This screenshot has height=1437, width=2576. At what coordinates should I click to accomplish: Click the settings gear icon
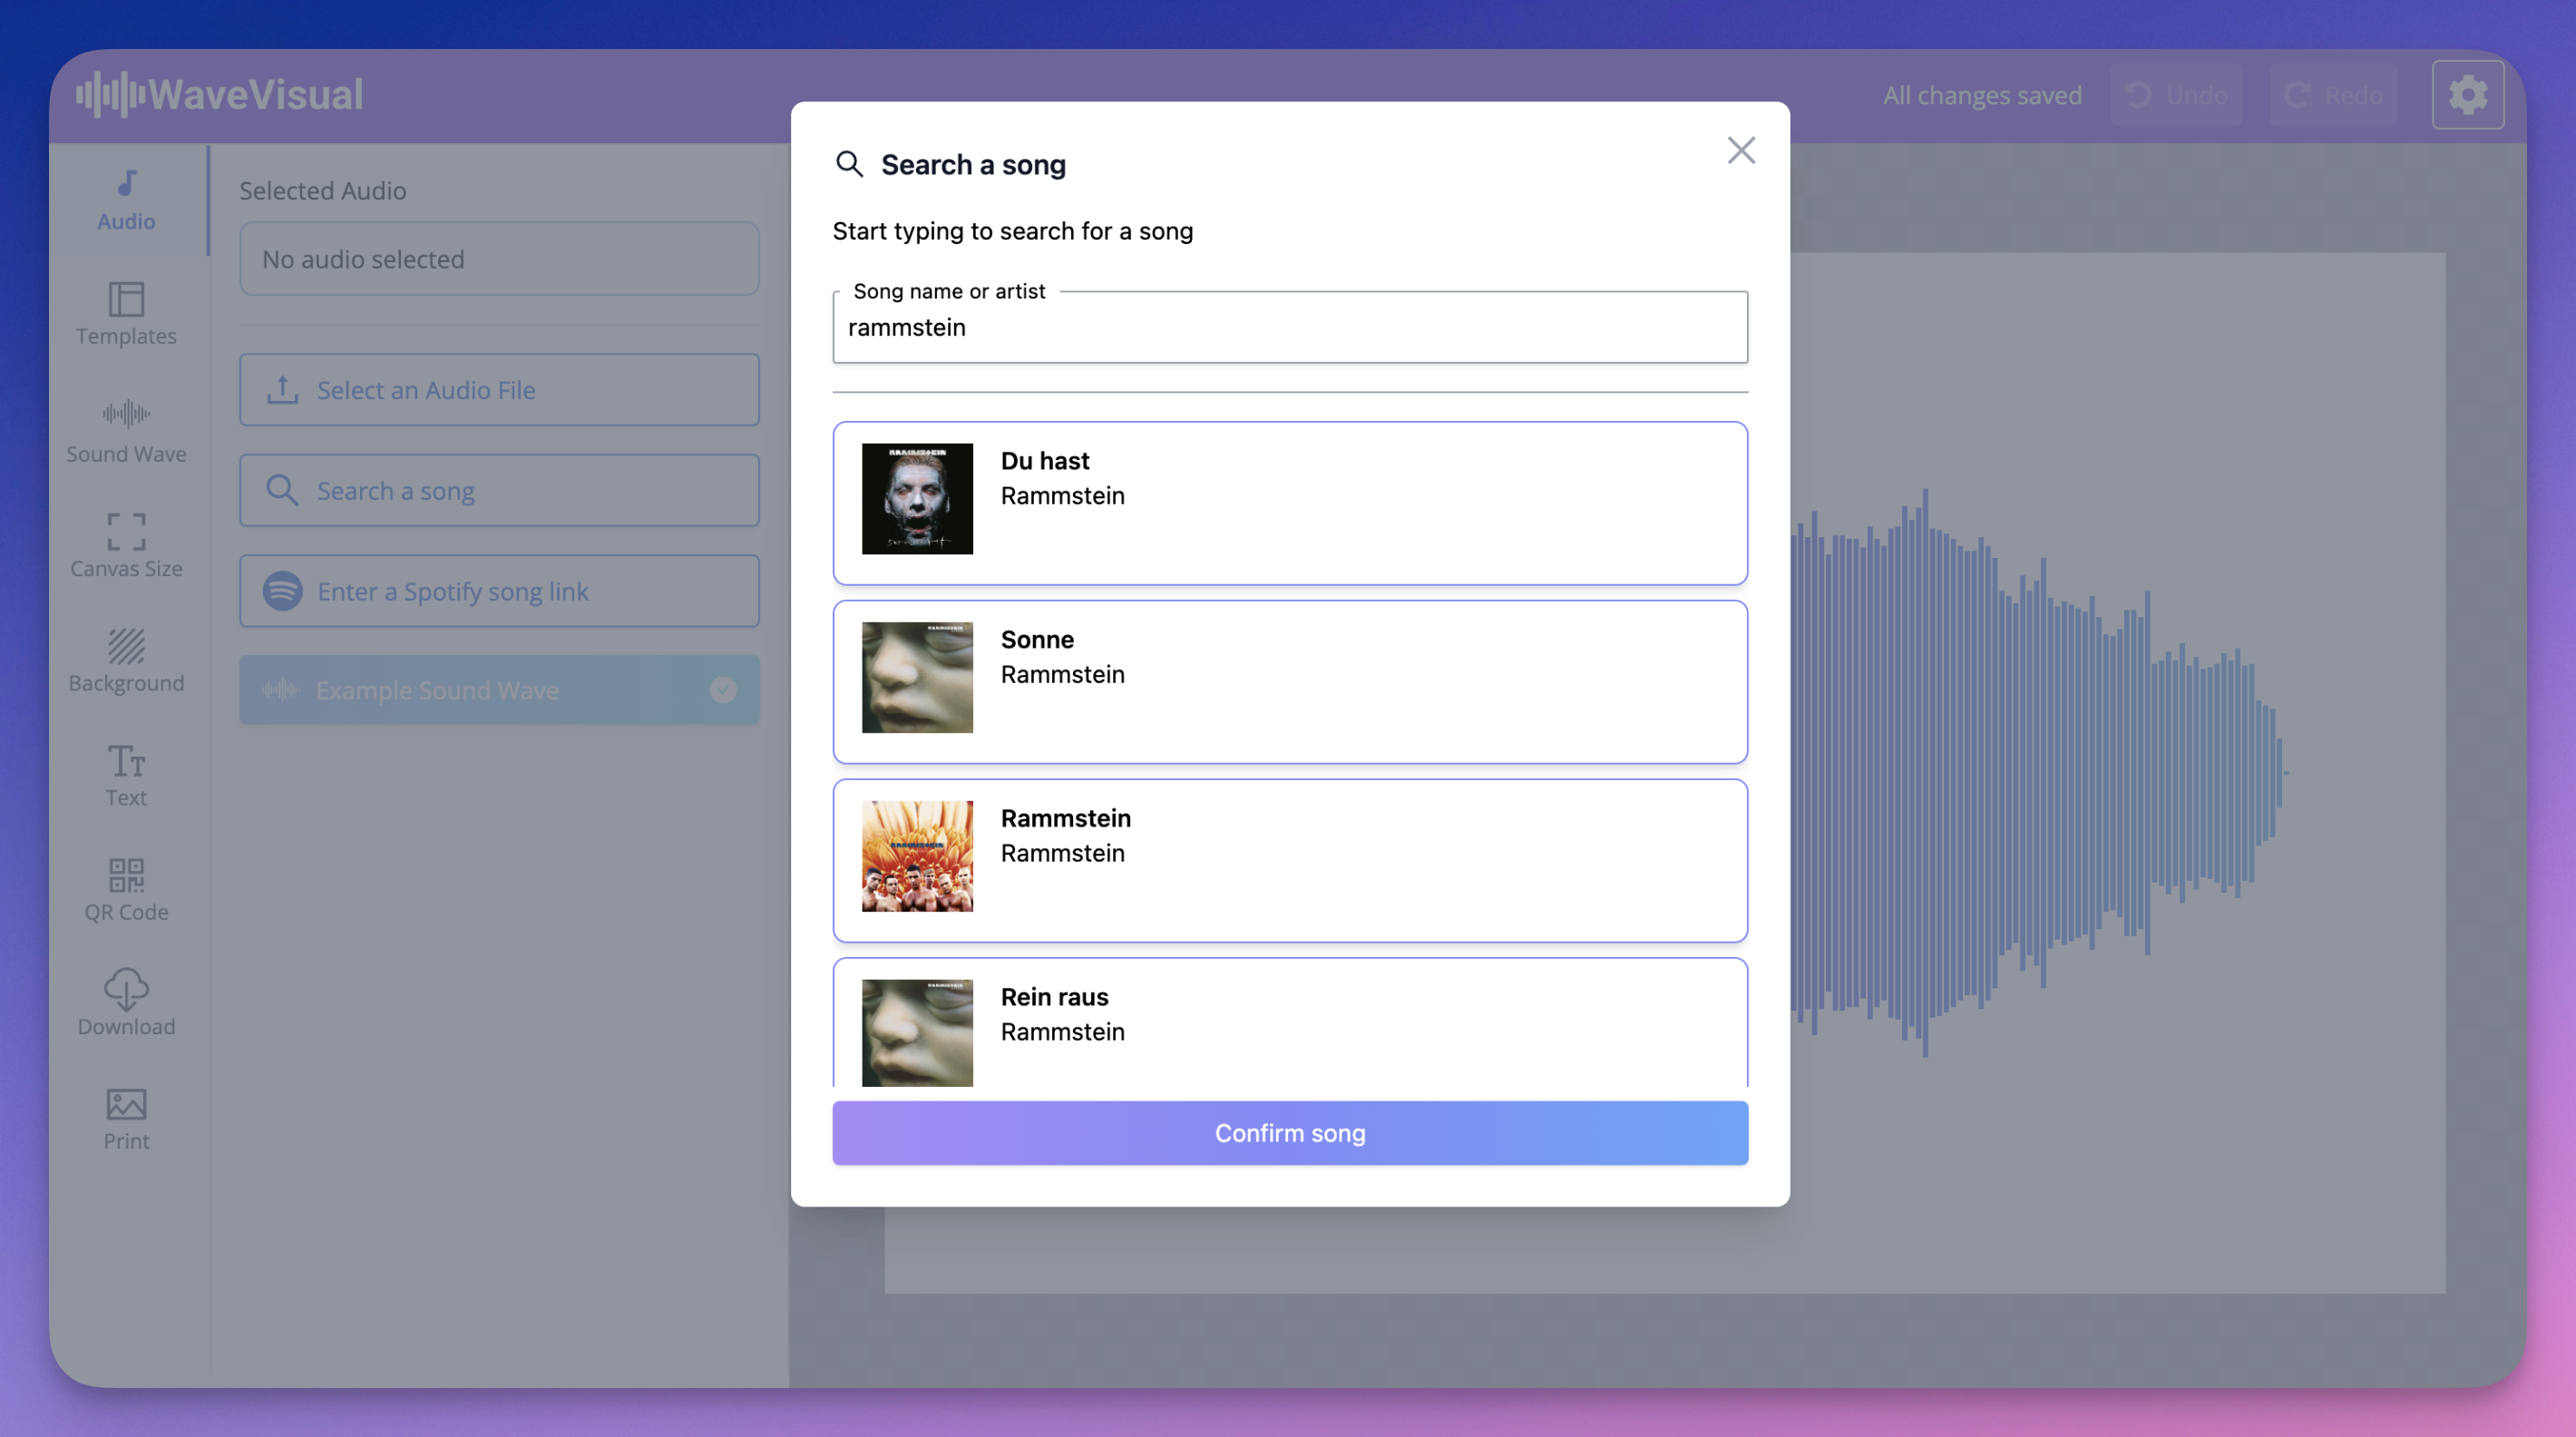coord(2467,95)
